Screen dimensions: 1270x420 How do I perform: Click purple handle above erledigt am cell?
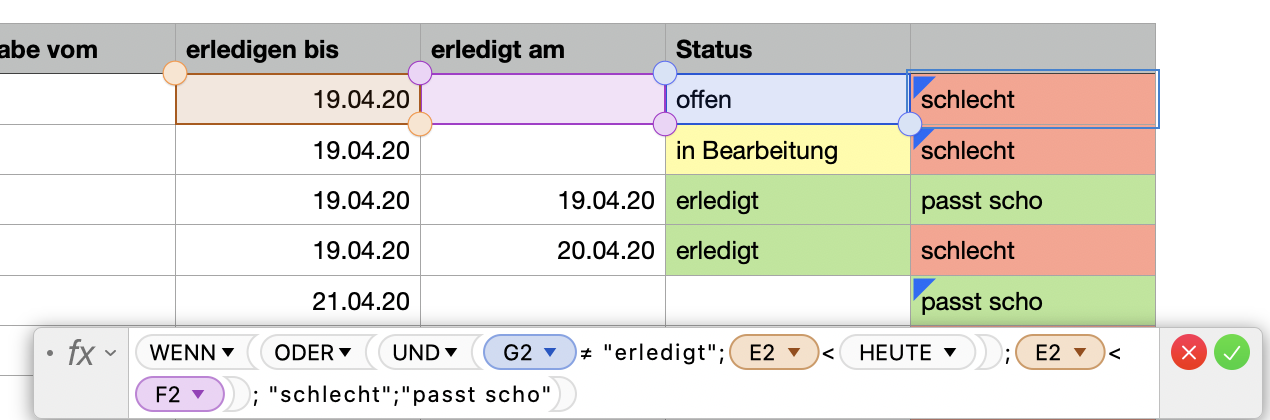pos(420,73)
